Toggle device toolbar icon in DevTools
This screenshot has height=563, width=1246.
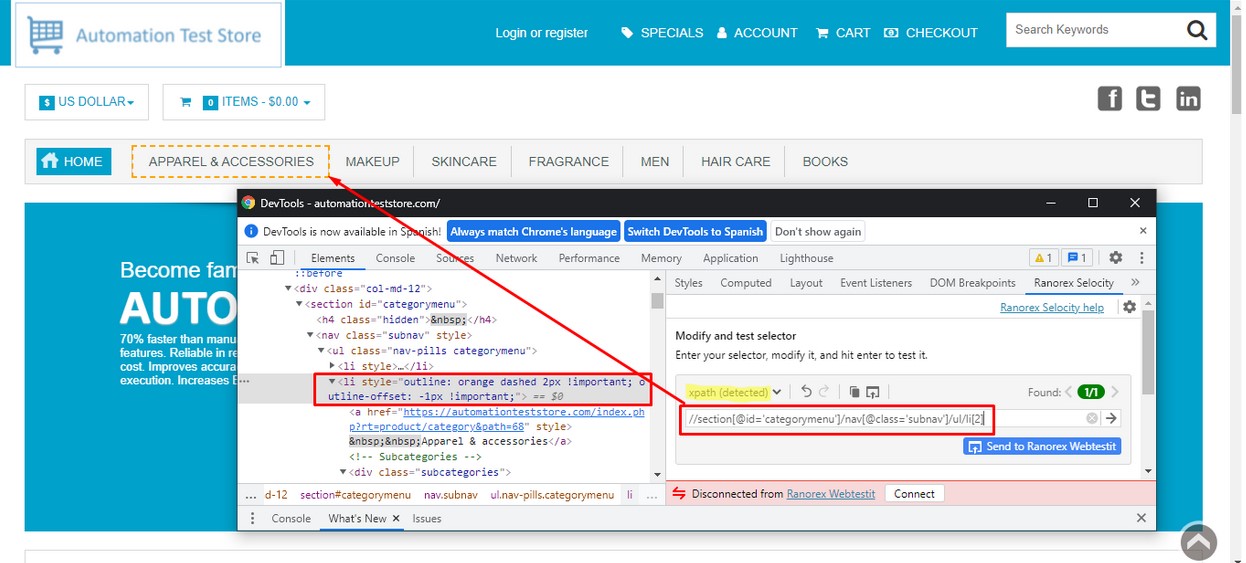click(x=277, y=258)
